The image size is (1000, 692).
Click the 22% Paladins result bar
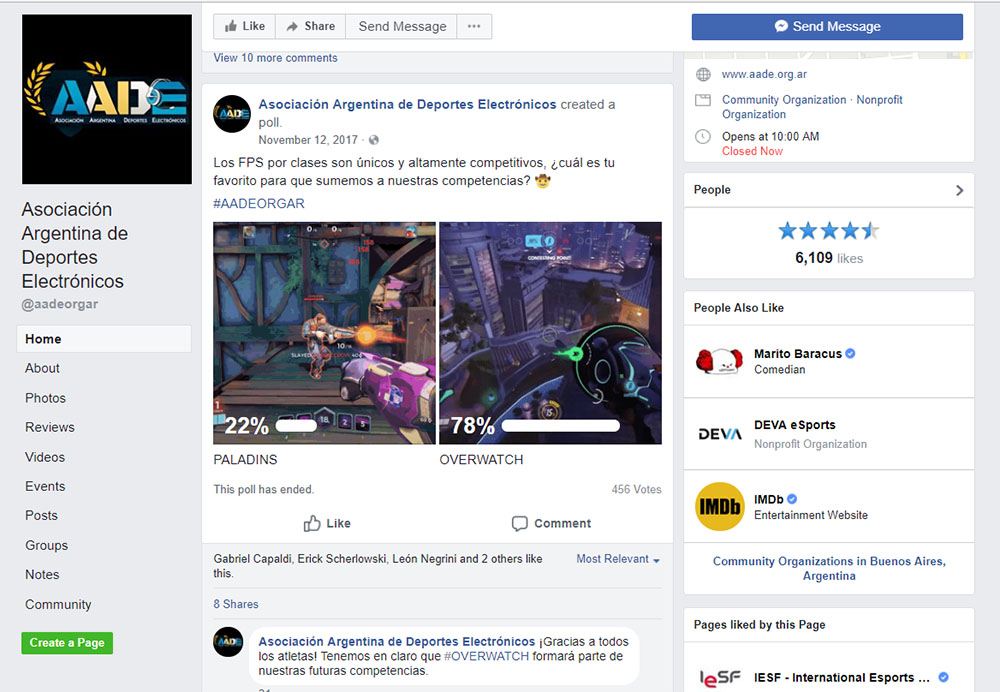point(296,425)
